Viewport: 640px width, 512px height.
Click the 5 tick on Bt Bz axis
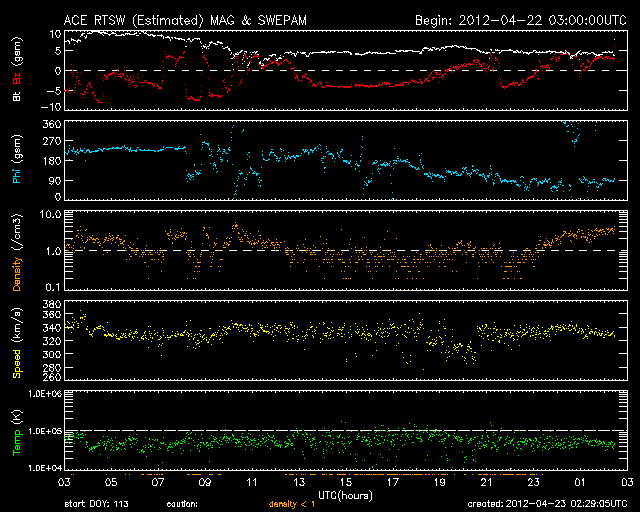click(58, 51)
